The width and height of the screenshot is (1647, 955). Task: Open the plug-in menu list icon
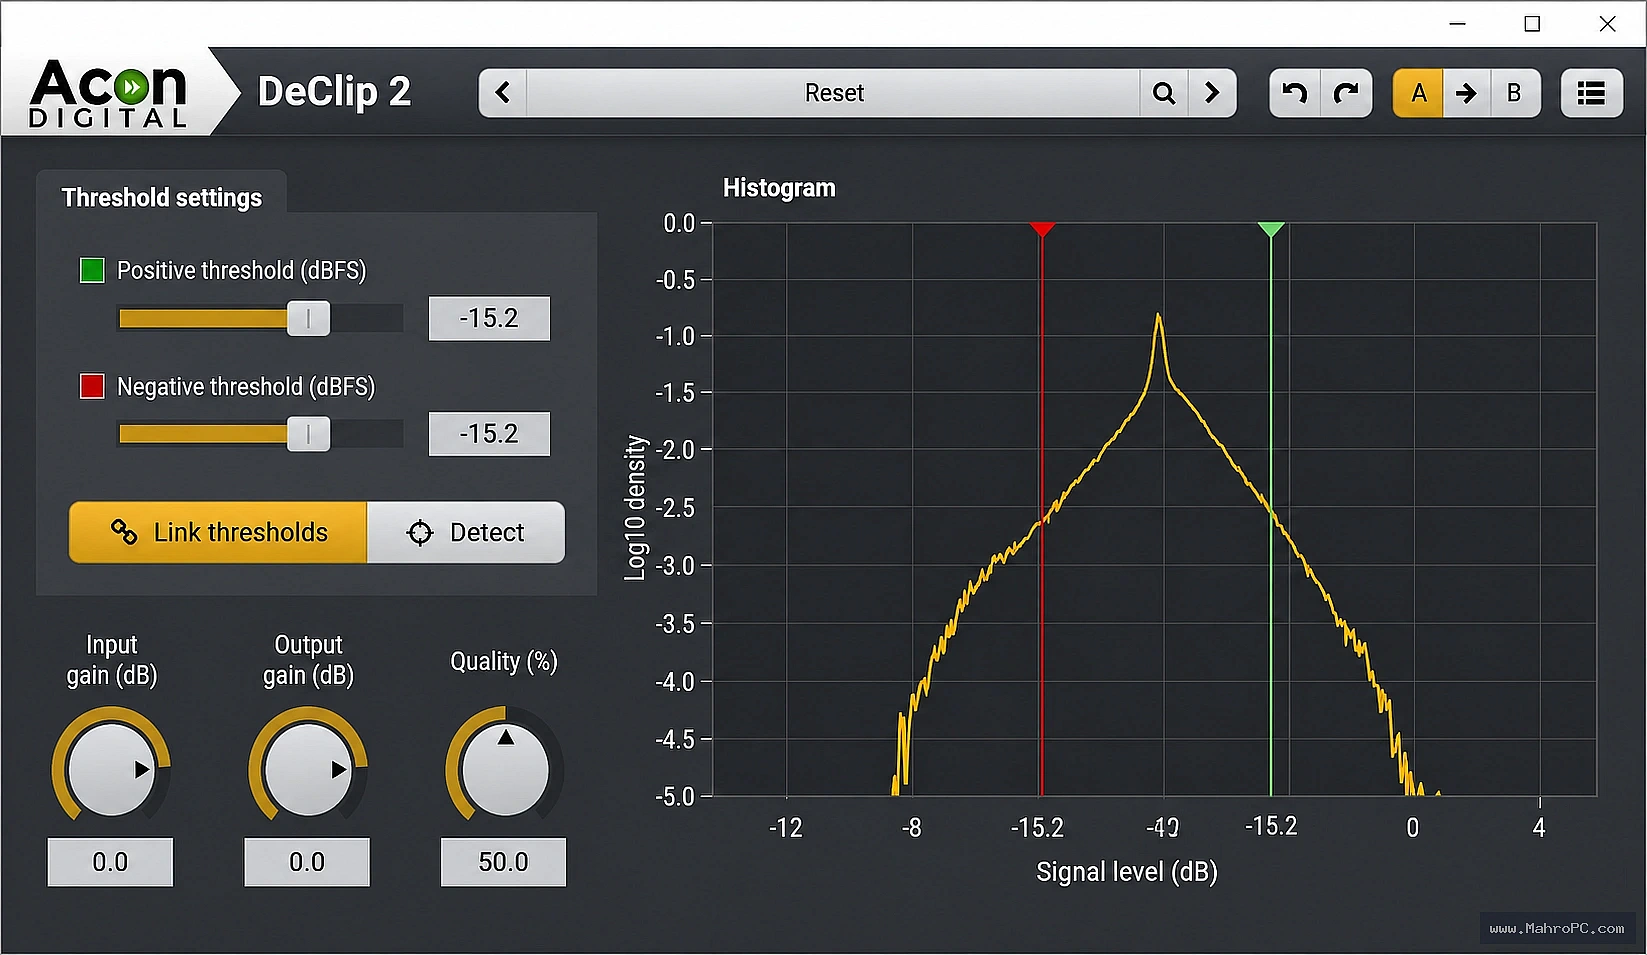coord(1591,93)
